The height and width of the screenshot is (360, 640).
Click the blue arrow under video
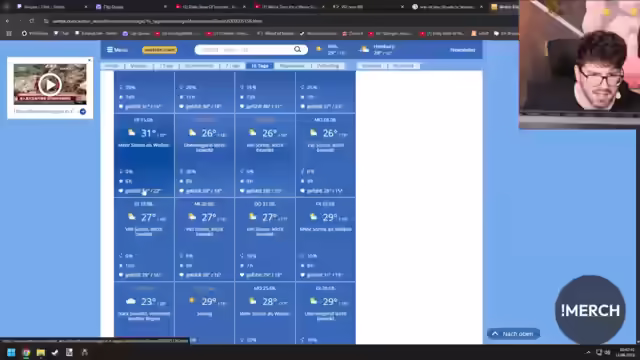[x=83, y=111]
